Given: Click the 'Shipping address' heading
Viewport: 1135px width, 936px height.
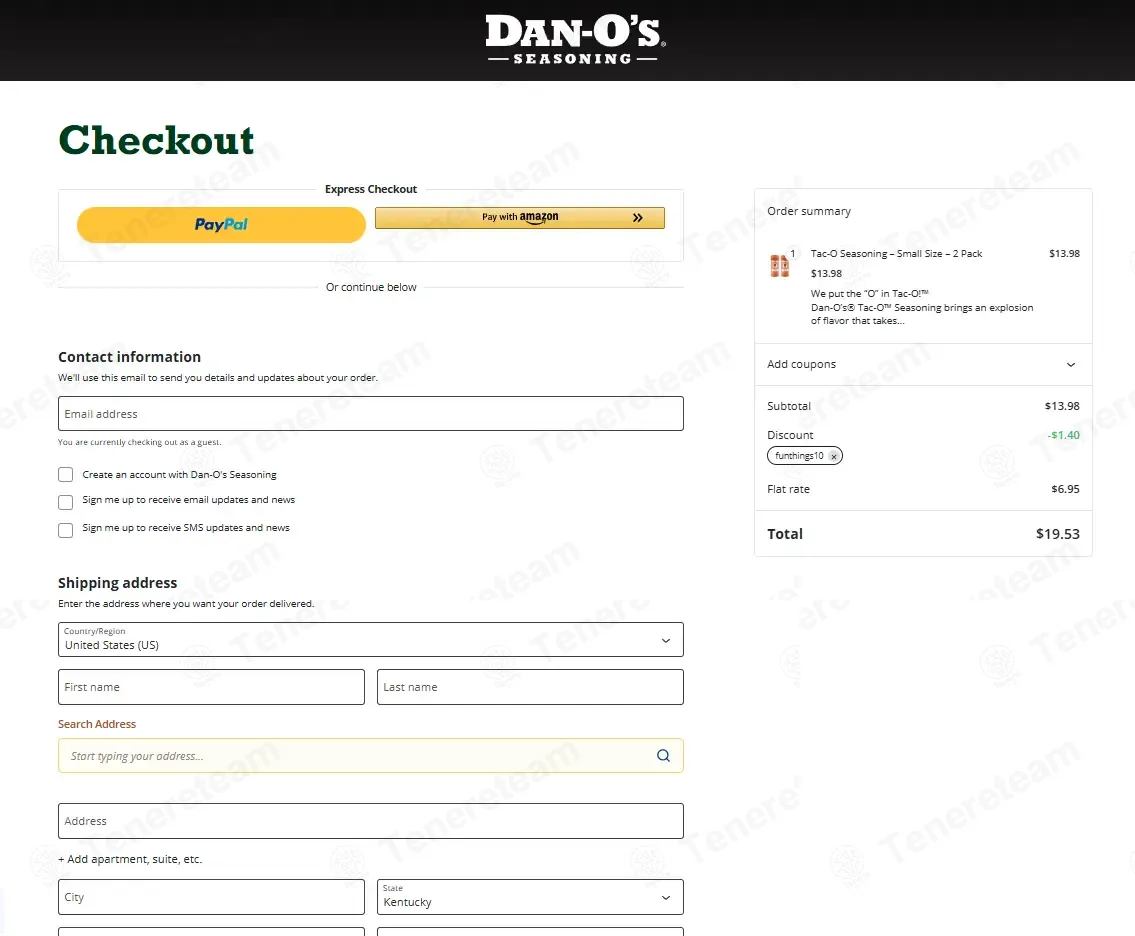Looking at the screenshot, I should (117, 583).
